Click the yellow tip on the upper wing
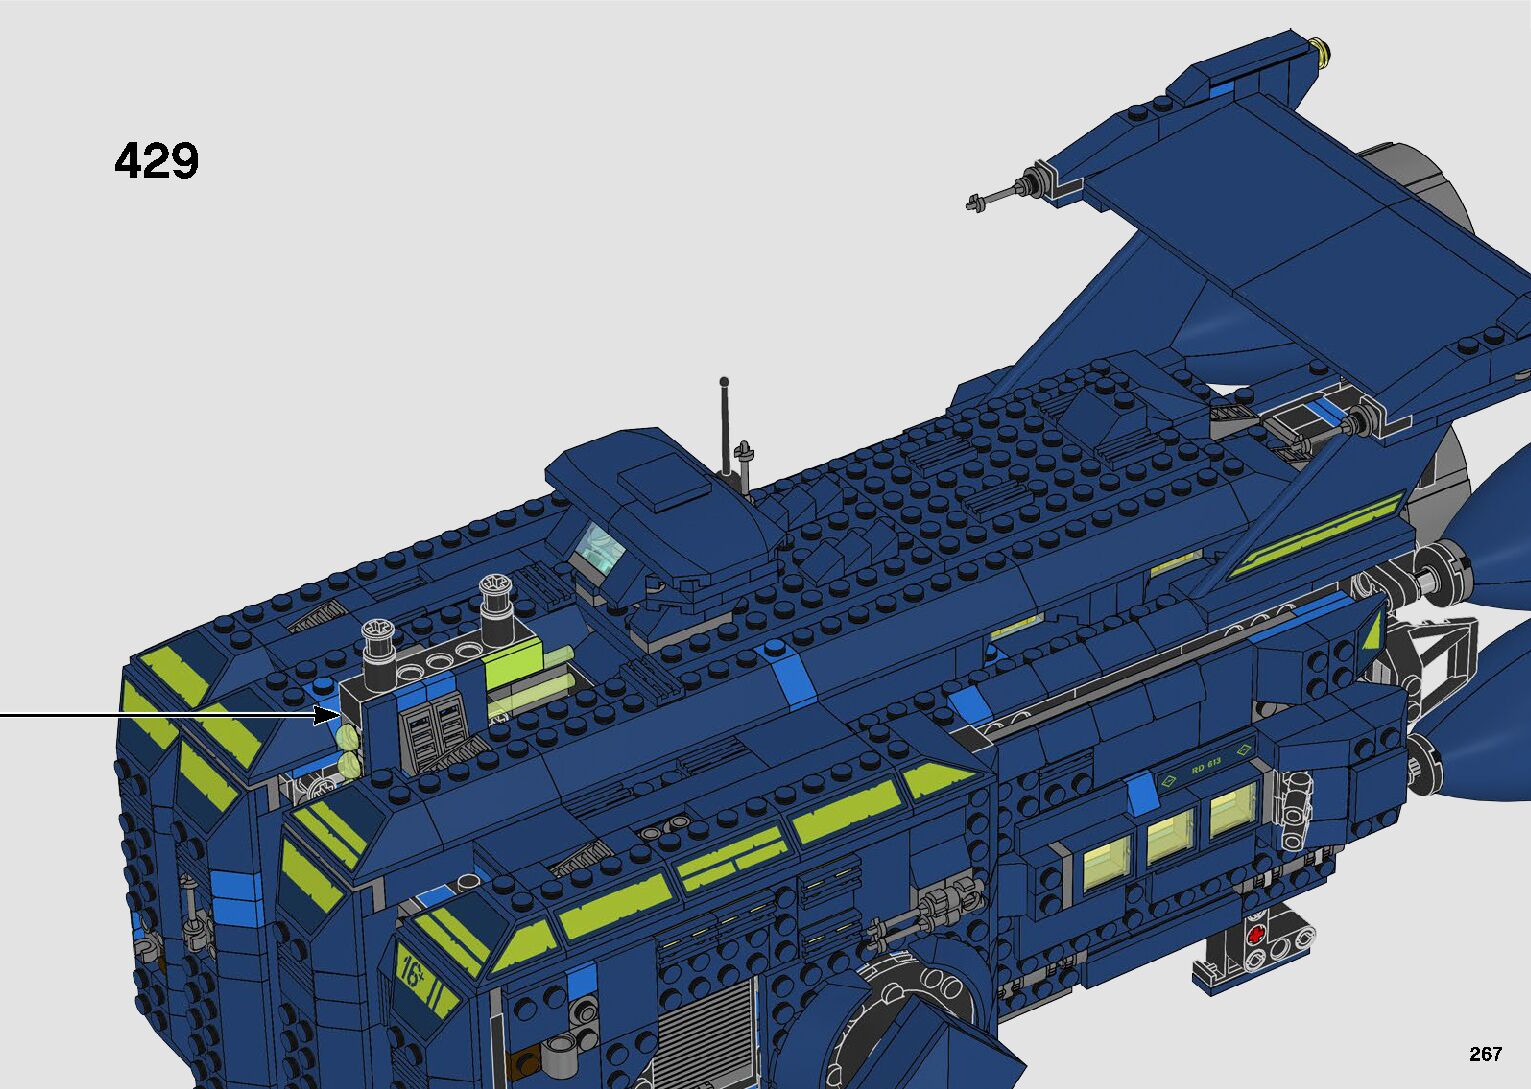This screenshot has width=1531, height=1089. [x=1323, y=47]
